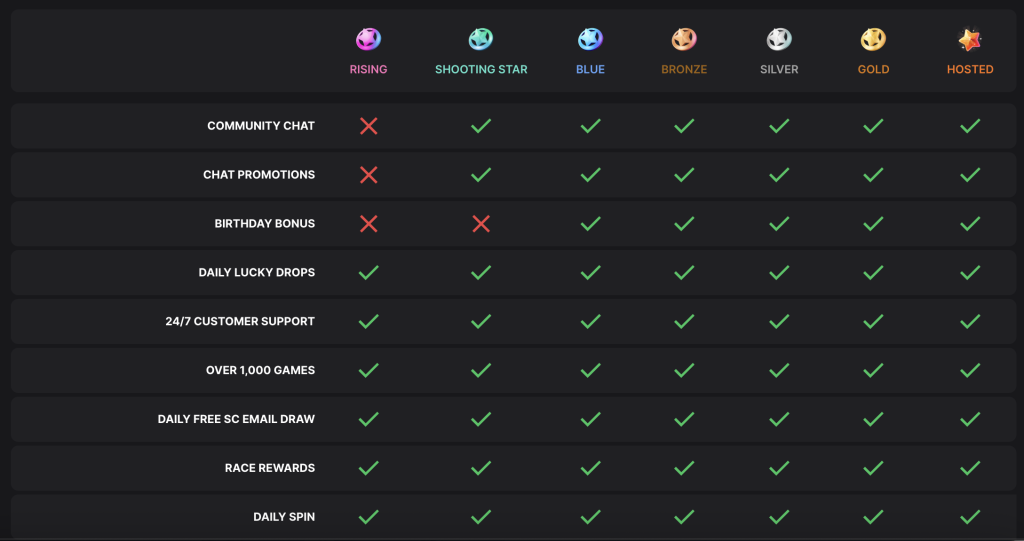The height and width of the screenshot is (541, 1024).
Task: Click the BIRTHDAY BONUS row label
Action: click(264, 223)
